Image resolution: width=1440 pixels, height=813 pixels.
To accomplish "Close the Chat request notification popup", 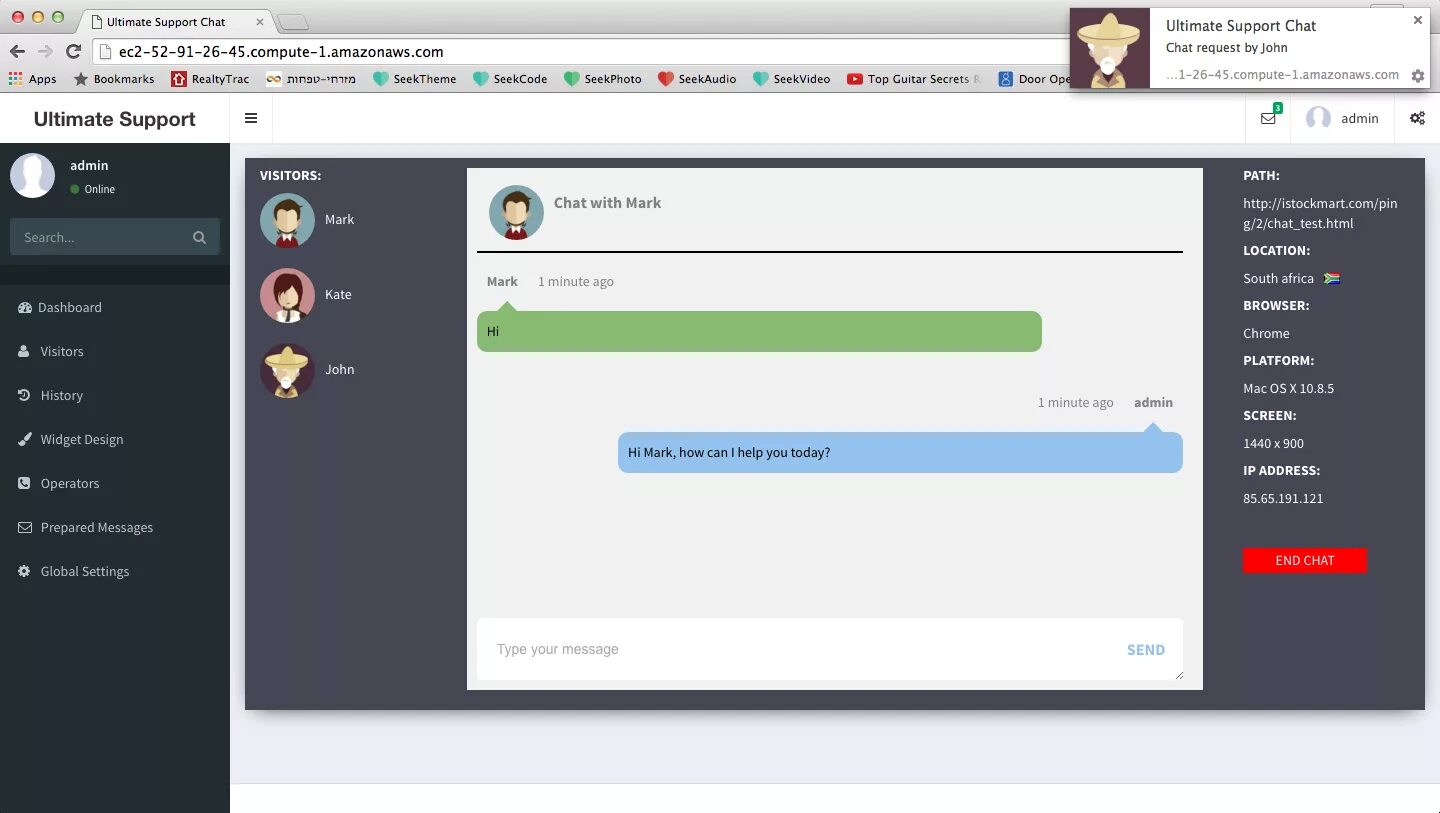I will pyautogui.click(x=1417, y=20).
